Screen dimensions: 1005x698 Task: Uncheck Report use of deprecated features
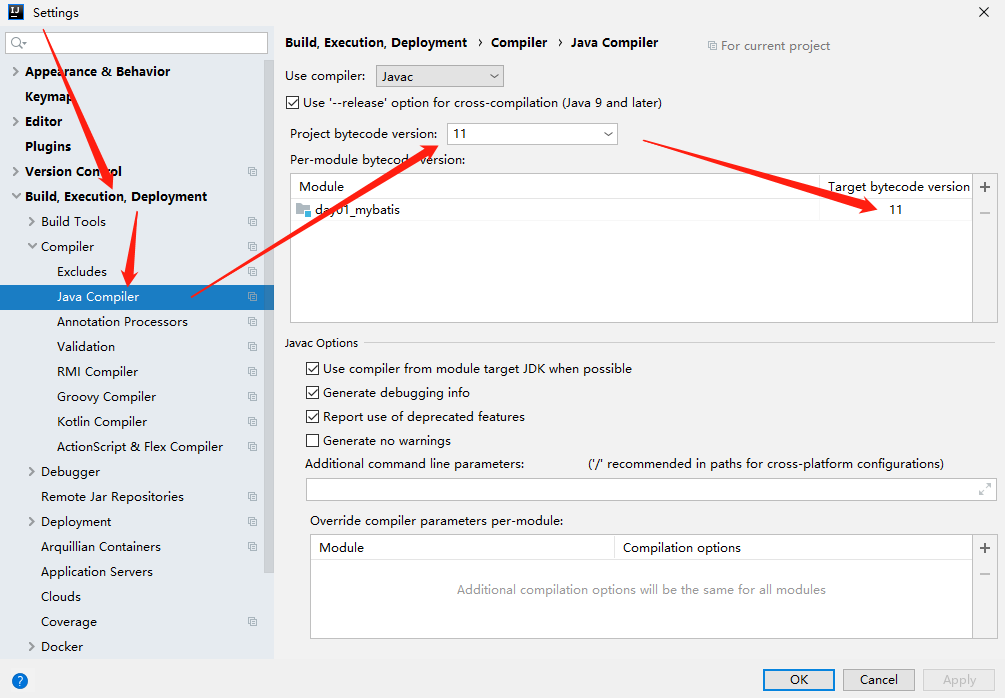(312, 417)
